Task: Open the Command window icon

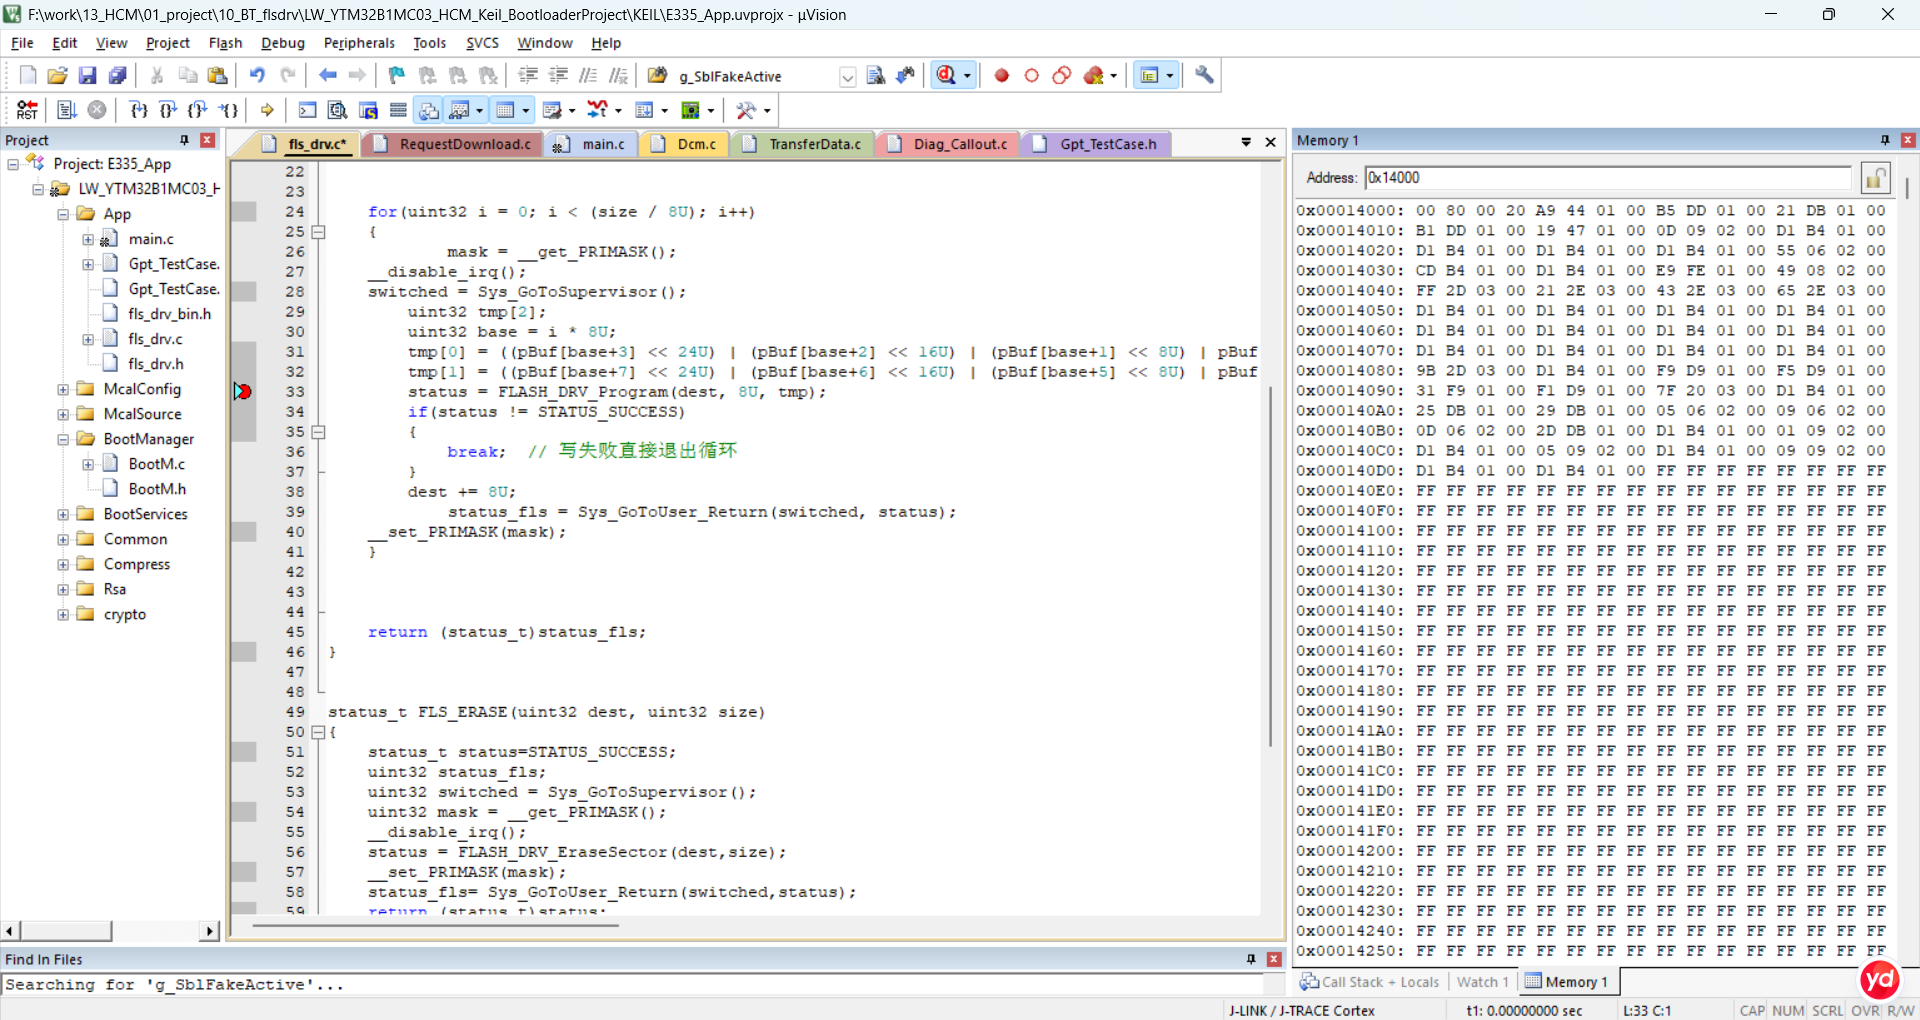Action: [308, 110]
